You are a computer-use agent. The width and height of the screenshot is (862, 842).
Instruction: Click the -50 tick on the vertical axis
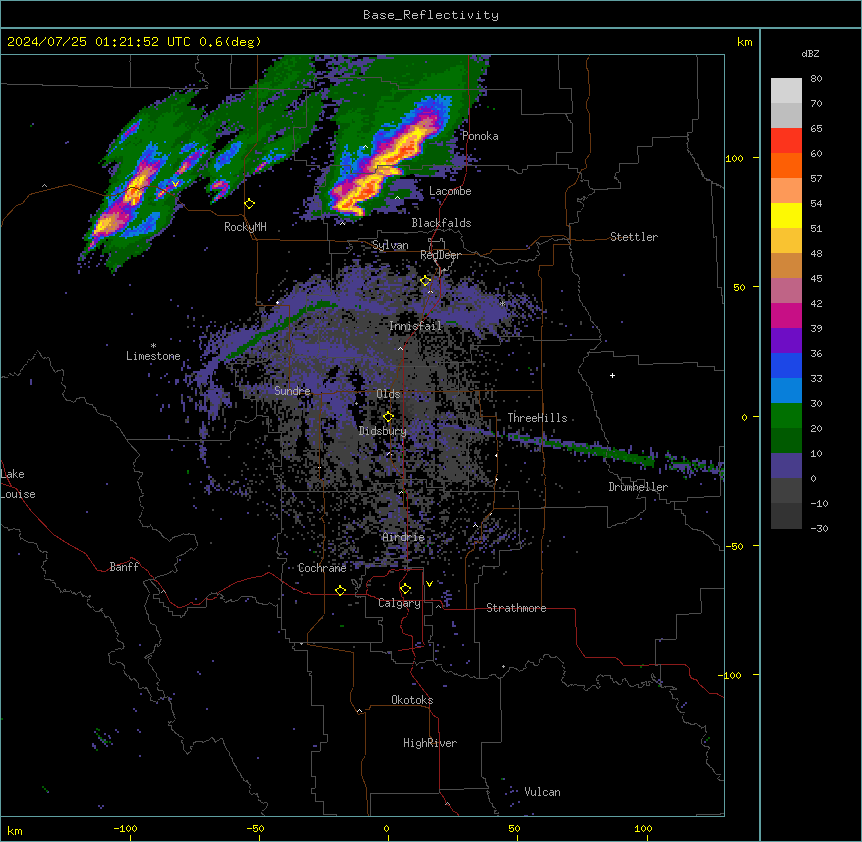(734, 546)
